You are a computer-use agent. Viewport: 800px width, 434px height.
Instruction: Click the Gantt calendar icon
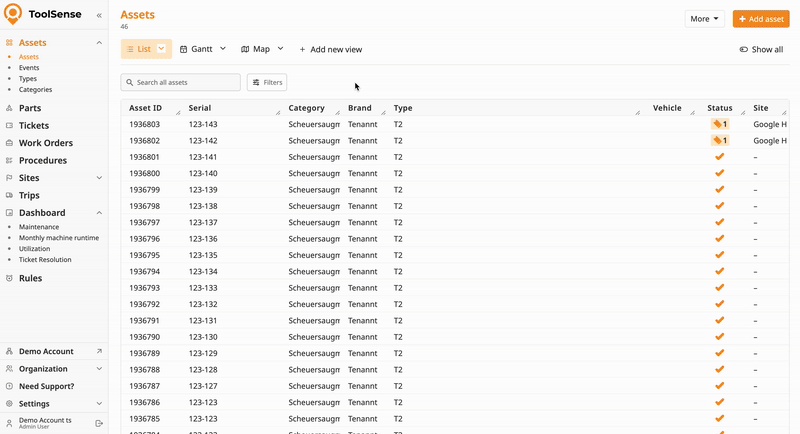coord(184,49)
